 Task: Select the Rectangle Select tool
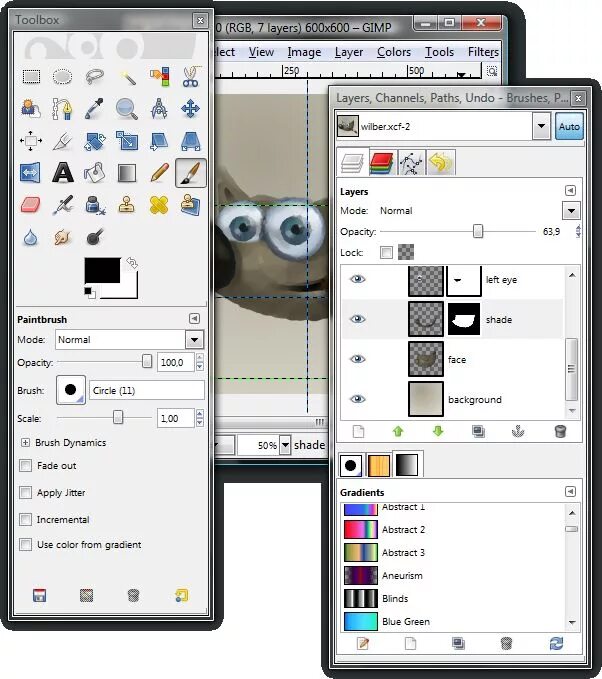point(31,77)
